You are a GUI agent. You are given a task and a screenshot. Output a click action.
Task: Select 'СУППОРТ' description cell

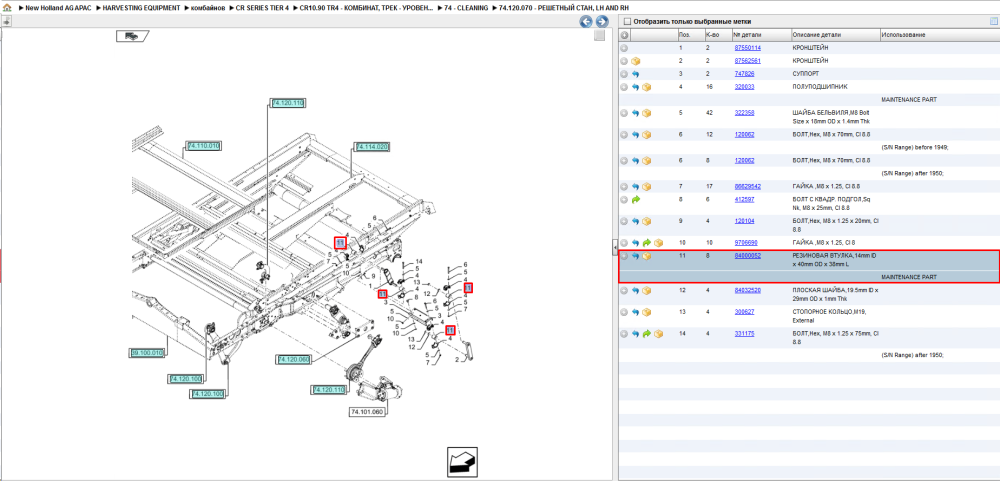pos(805,74)
